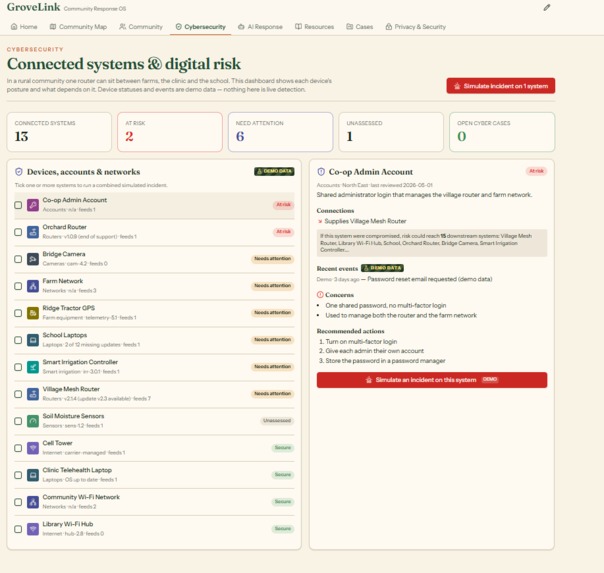Click 'Password reset email requested' event
Screen dimensions: 604x573
coord(430,279)
